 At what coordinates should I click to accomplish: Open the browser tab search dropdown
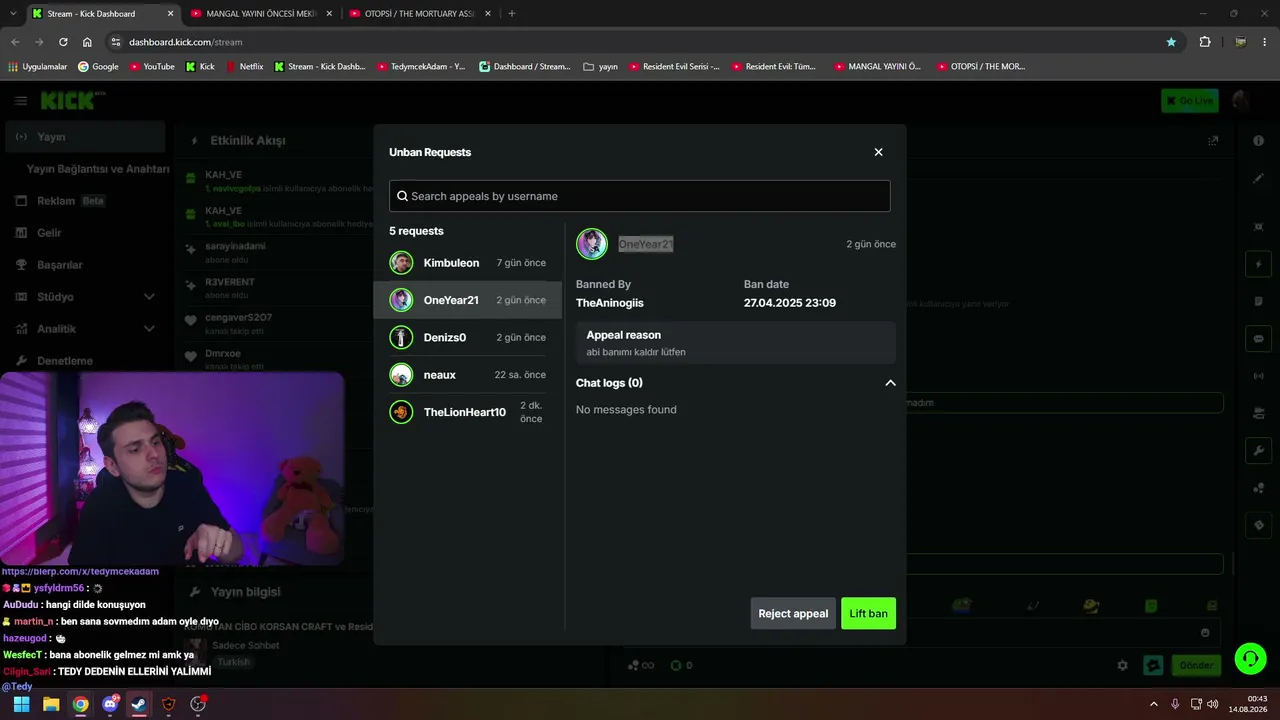pyautogui.click(x=12, y=14)
